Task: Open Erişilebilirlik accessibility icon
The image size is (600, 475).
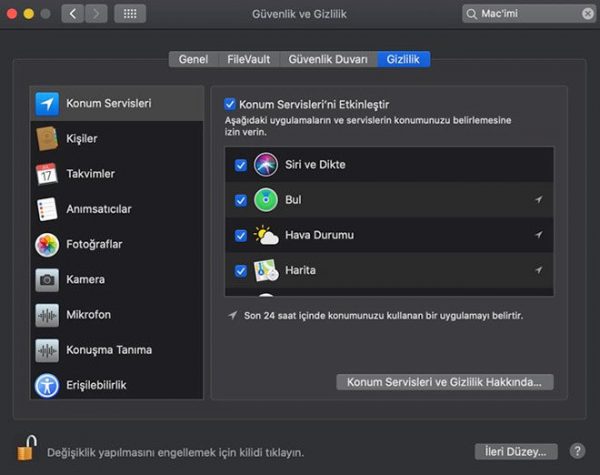Action: [47, 385]
